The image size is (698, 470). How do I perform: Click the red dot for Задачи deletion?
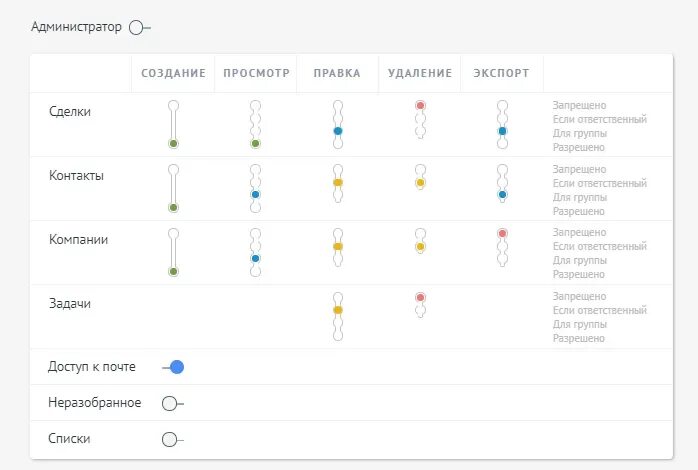pyautogui.click(x=420, y=297)
